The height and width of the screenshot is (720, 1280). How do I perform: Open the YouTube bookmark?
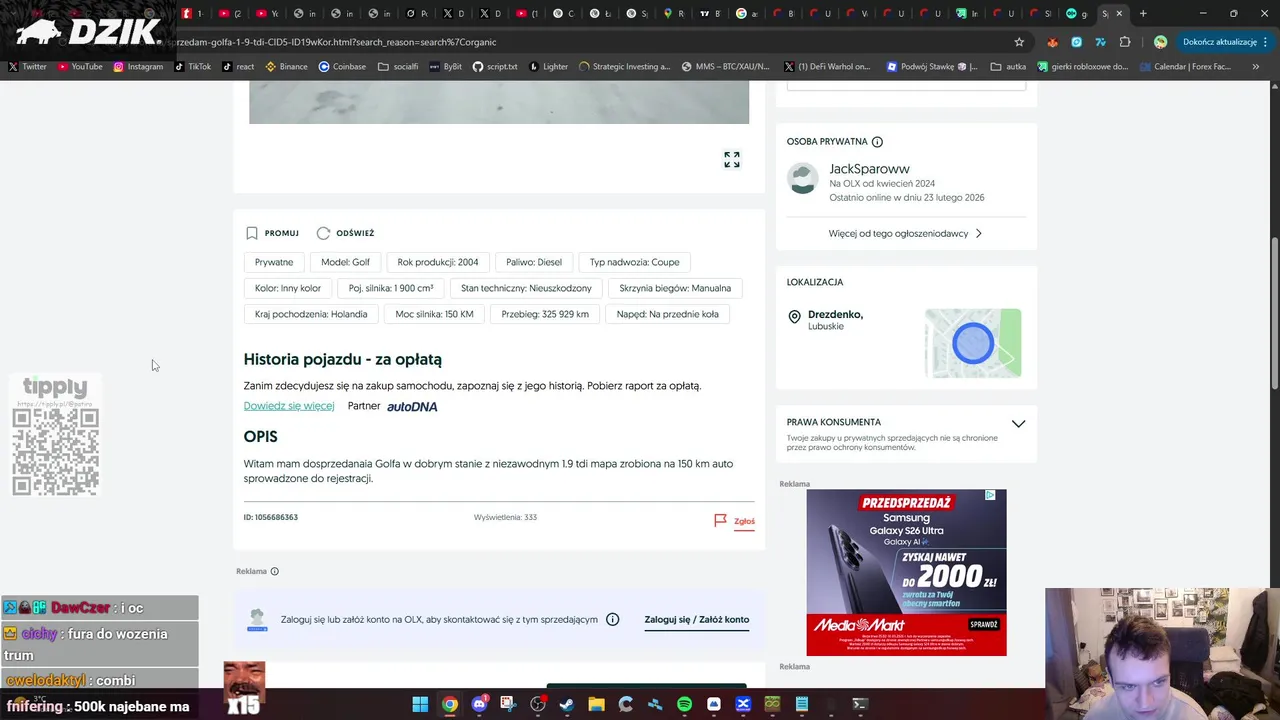(x=80, y=66)
